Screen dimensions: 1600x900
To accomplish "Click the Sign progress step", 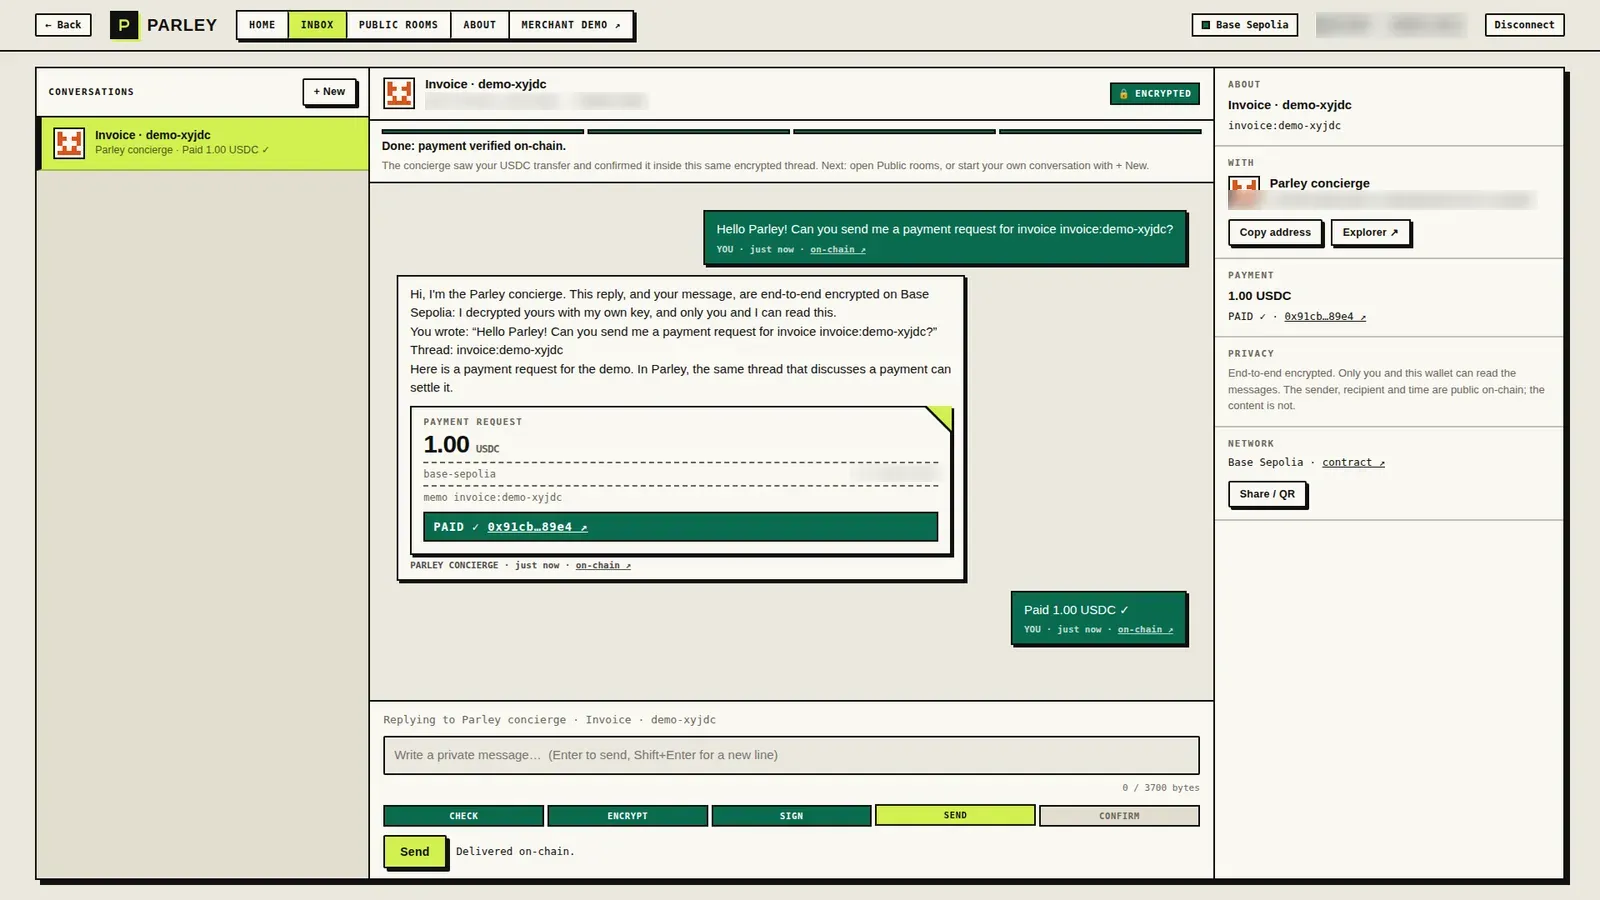I will 791,816.
